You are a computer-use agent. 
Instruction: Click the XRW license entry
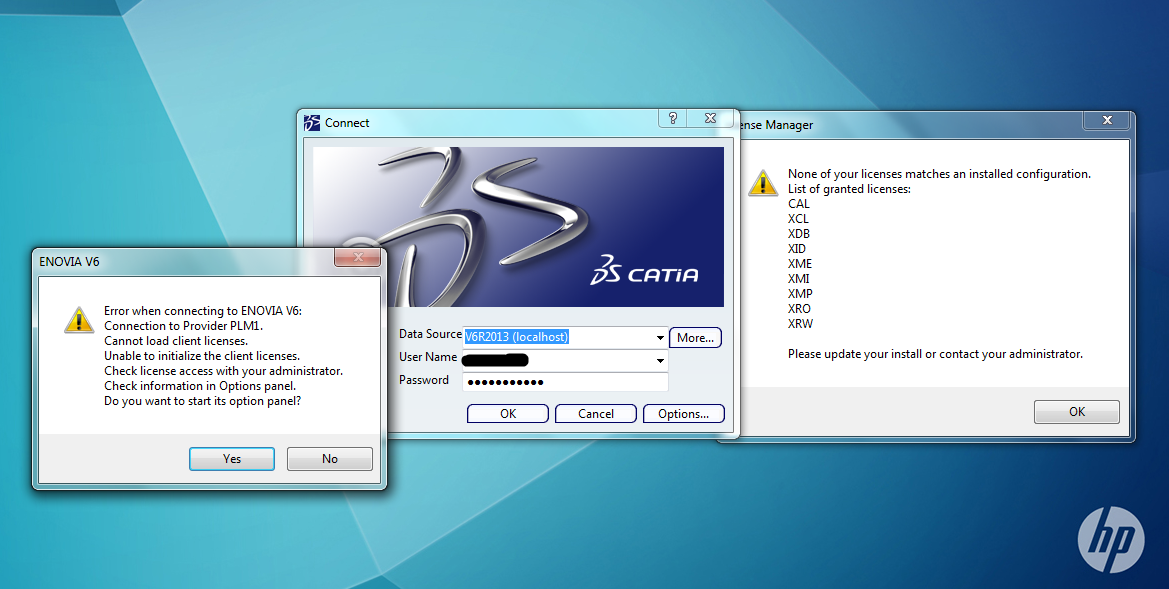click(801, 324)
